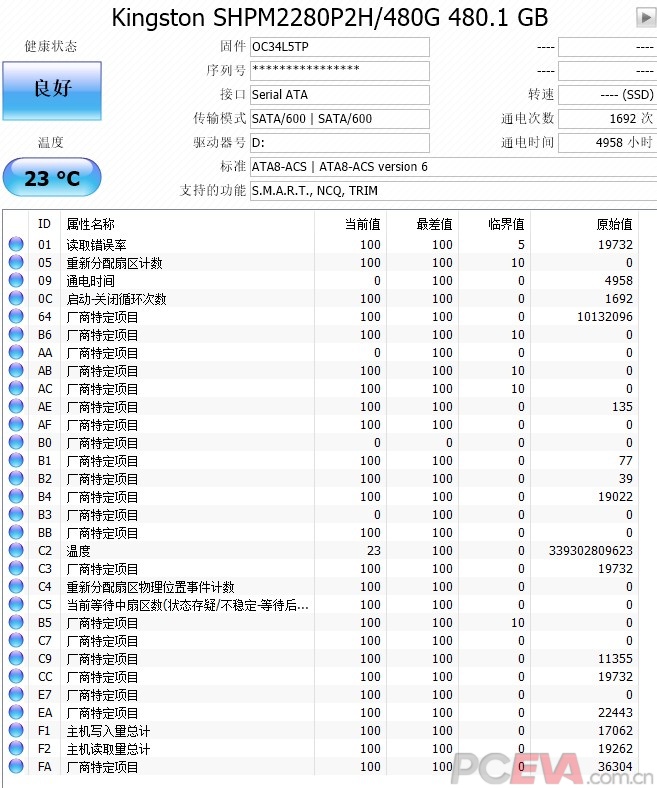Click the status orb for ID B3
Viewport: 657px width, 788px height.
16,514
